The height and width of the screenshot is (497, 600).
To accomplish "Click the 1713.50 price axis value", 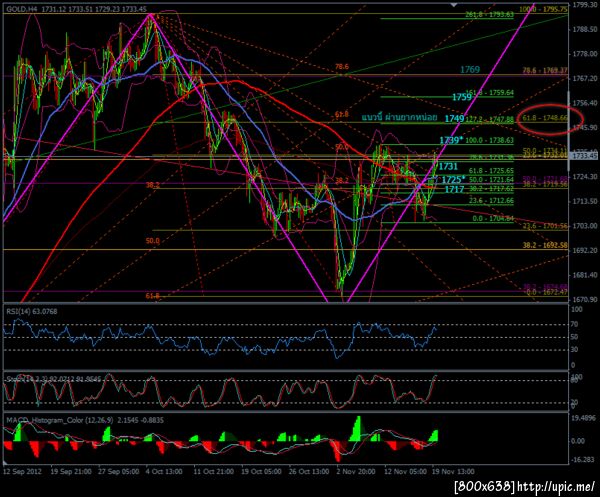I will point(585,201).
